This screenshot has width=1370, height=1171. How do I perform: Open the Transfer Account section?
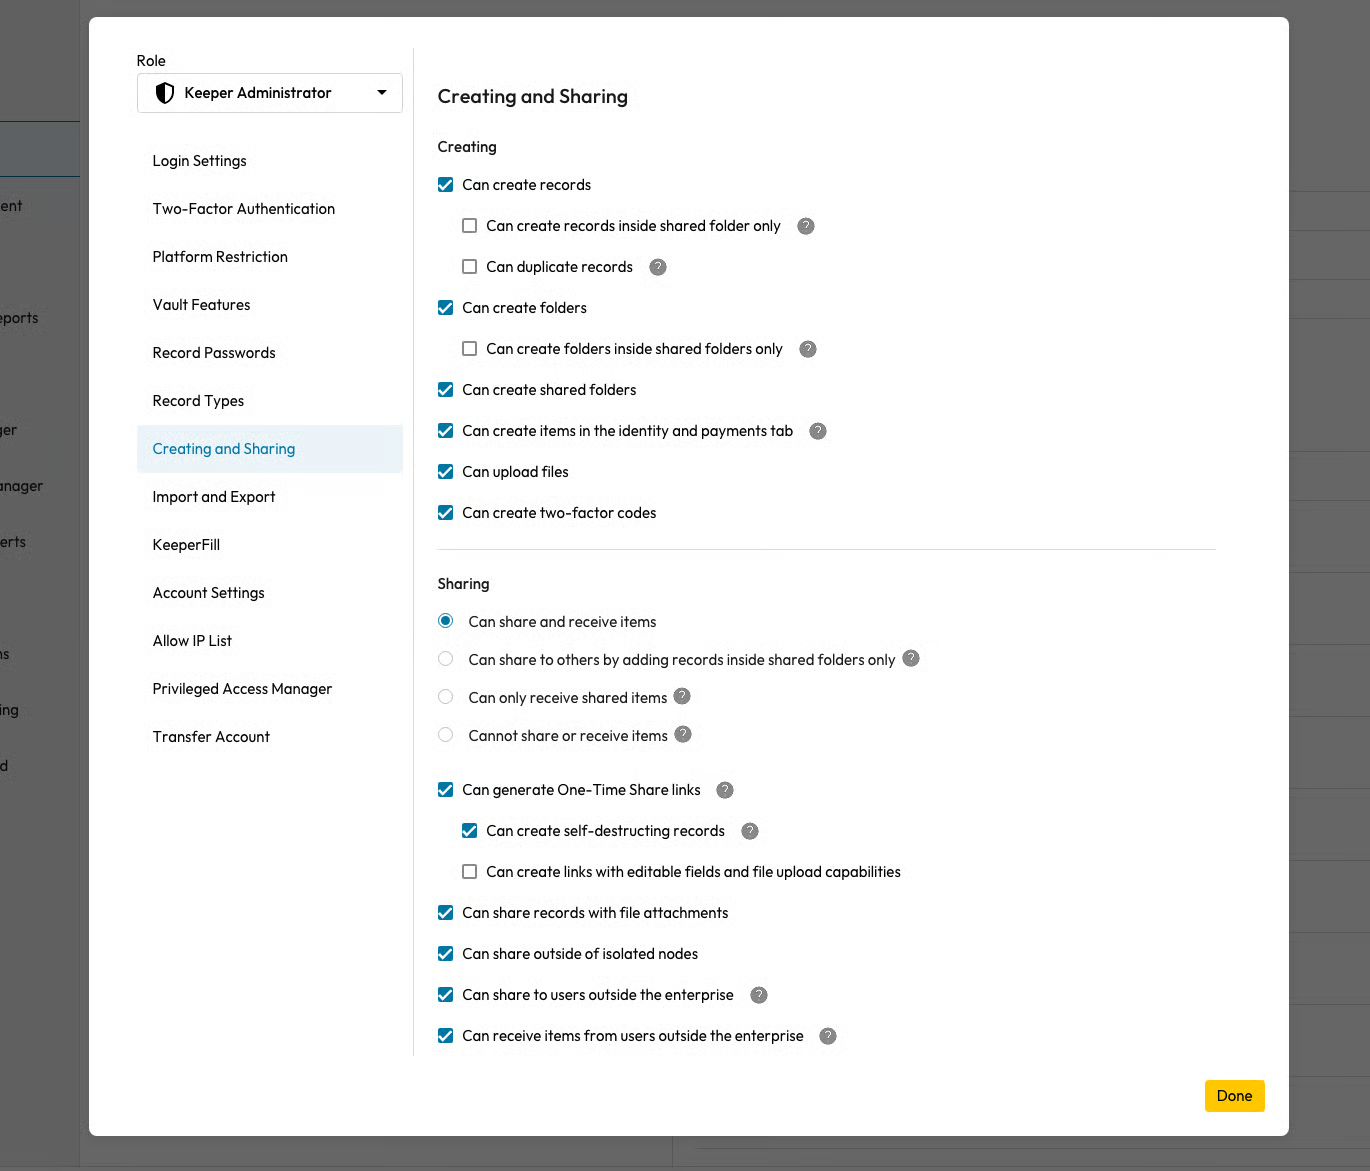(211, 737)
